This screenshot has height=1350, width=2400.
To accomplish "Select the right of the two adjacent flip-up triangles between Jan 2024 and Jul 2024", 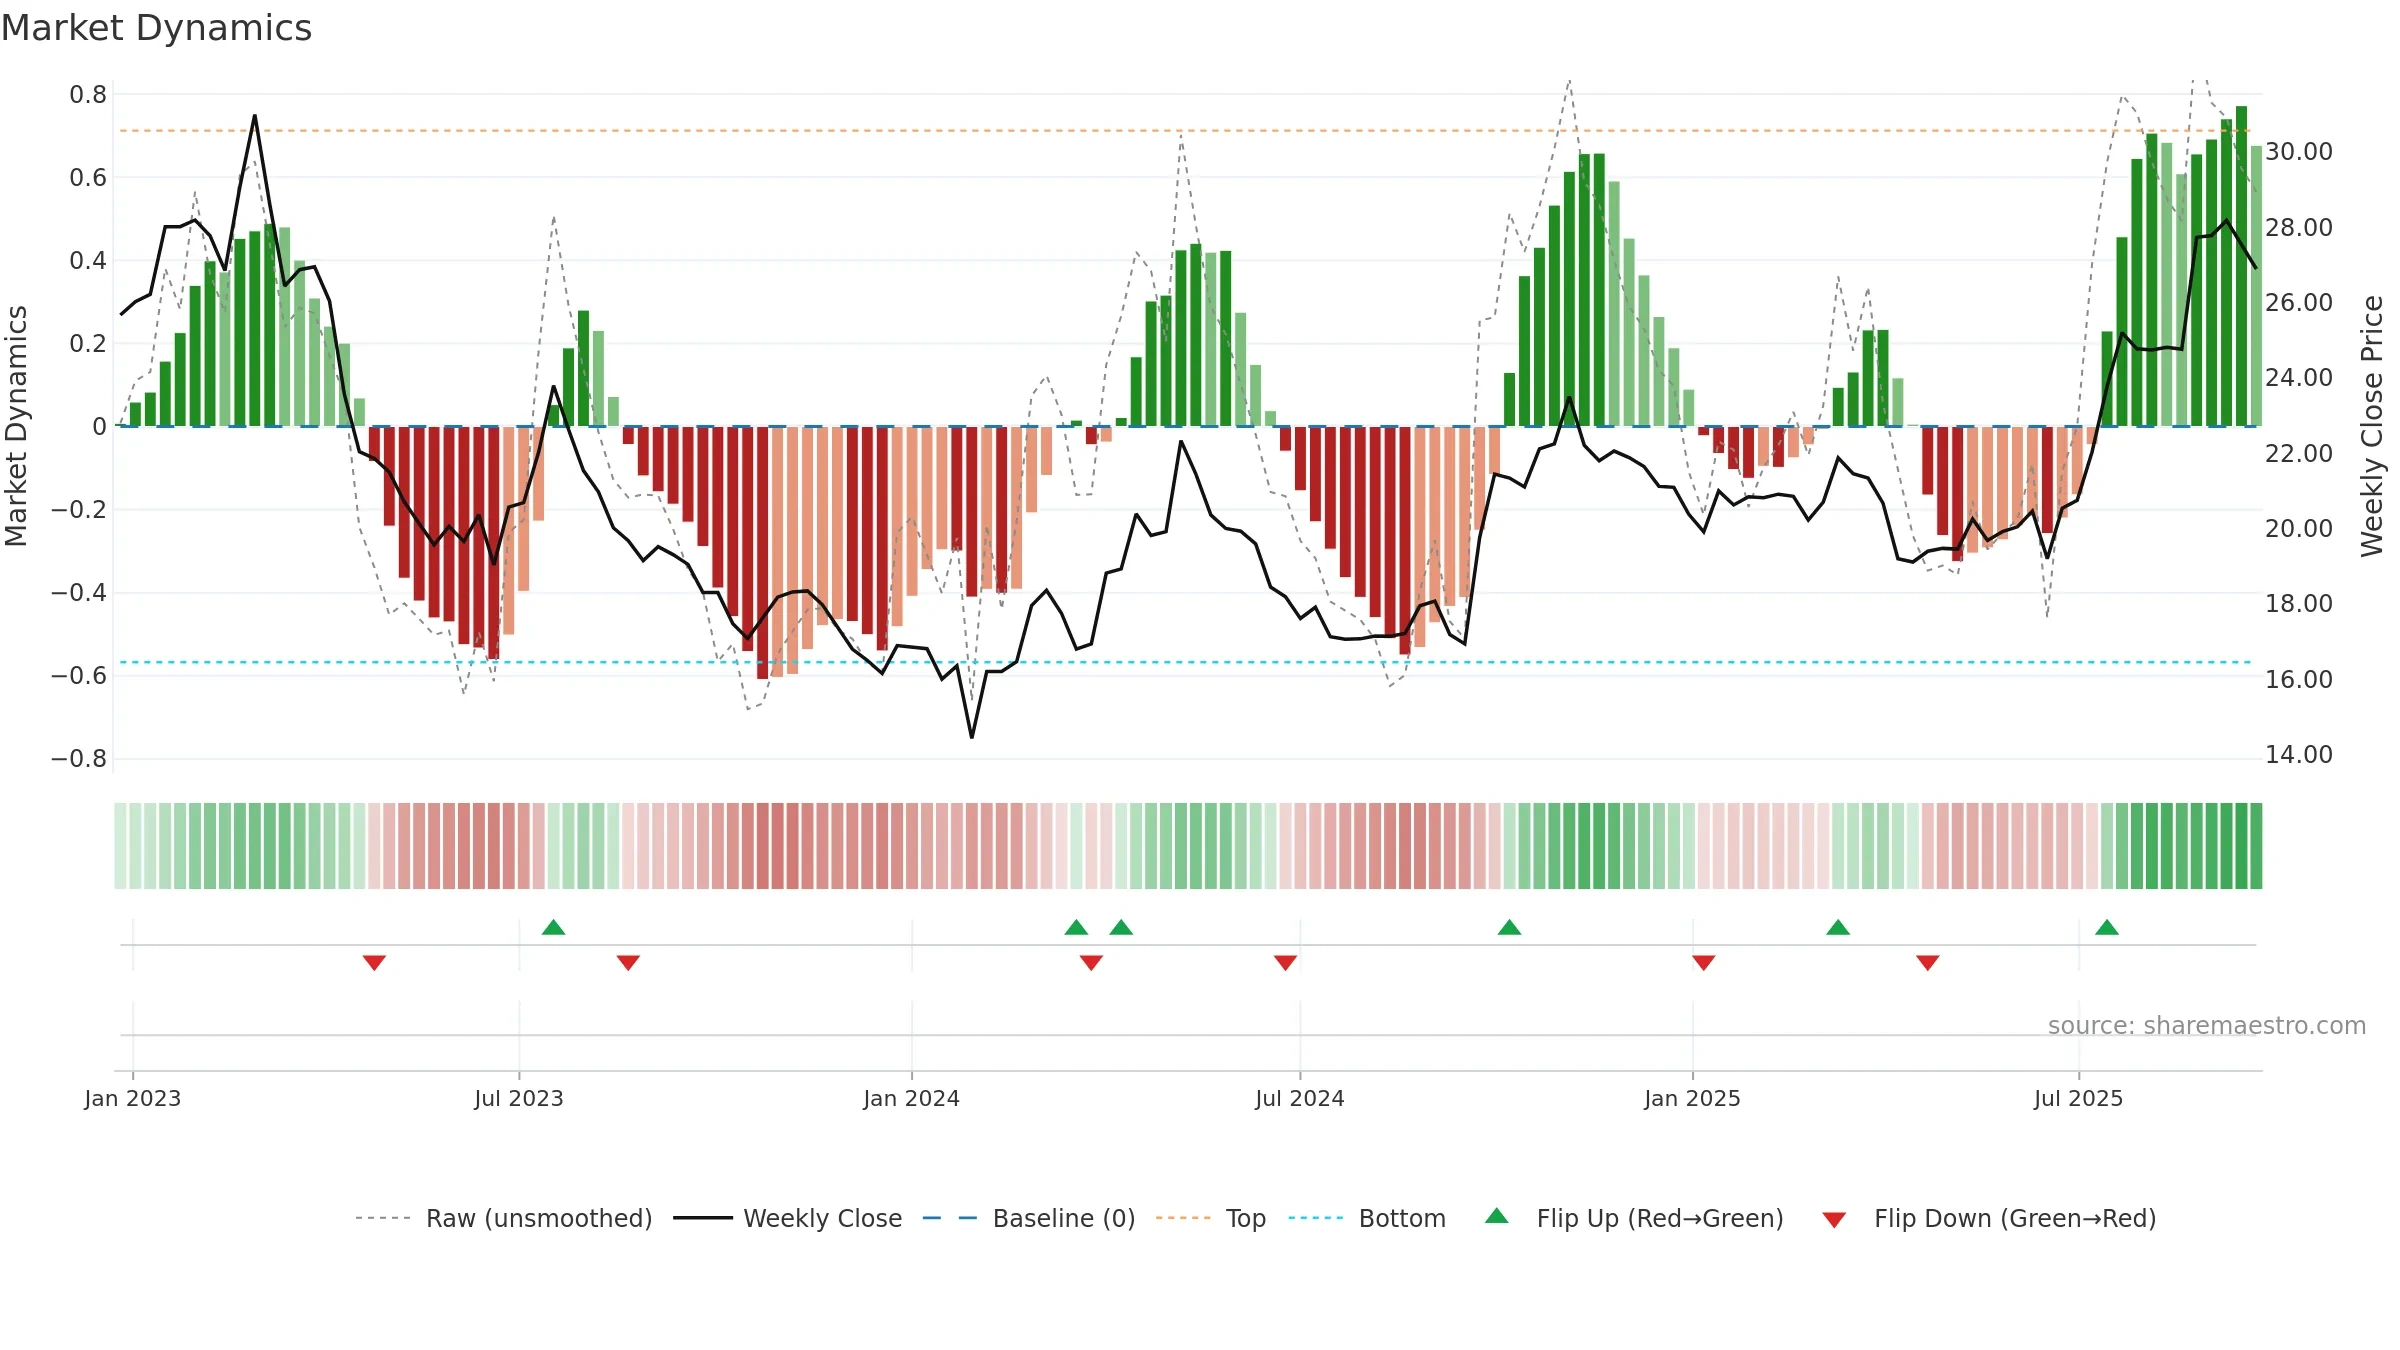I will (x=1121, y=927).
